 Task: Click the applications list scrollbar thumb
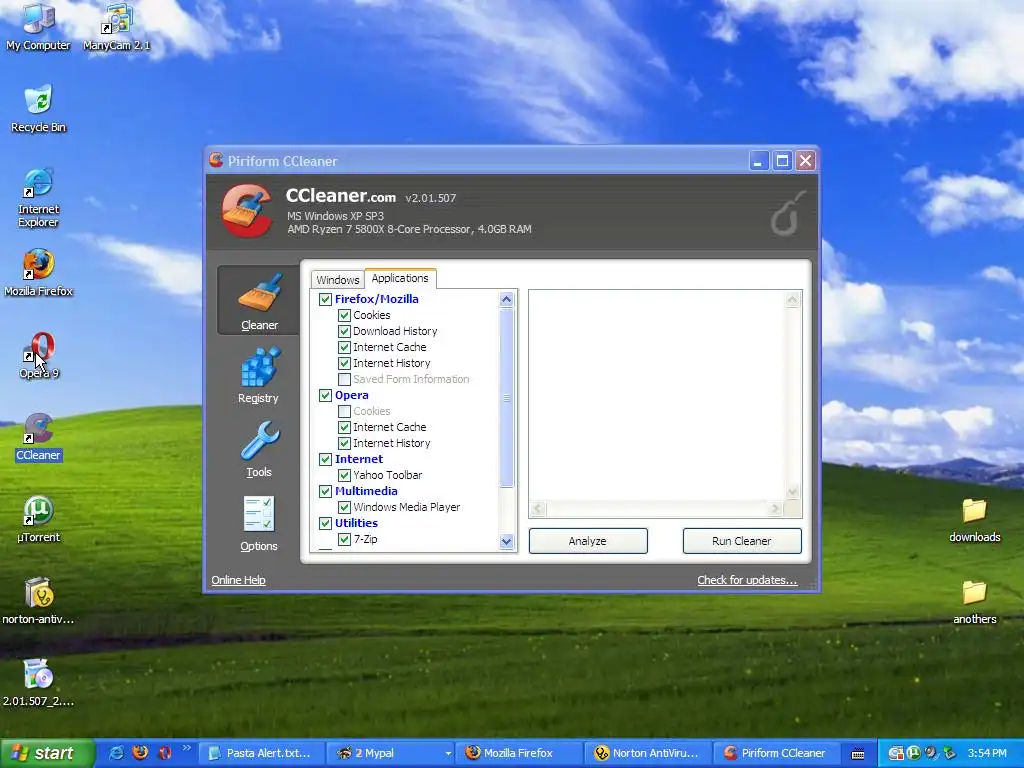pyautogui.click(x=506, y=398)
